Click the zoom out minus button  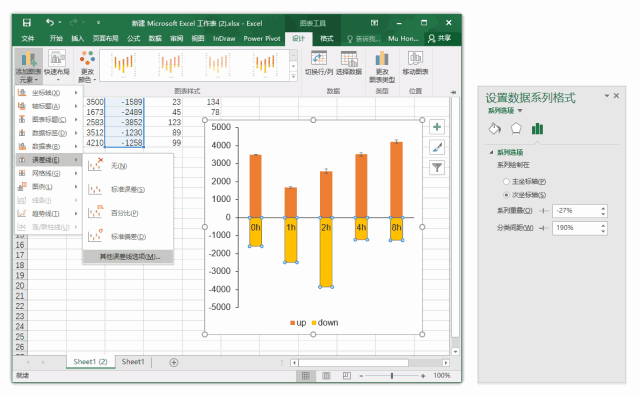[361, 376]
